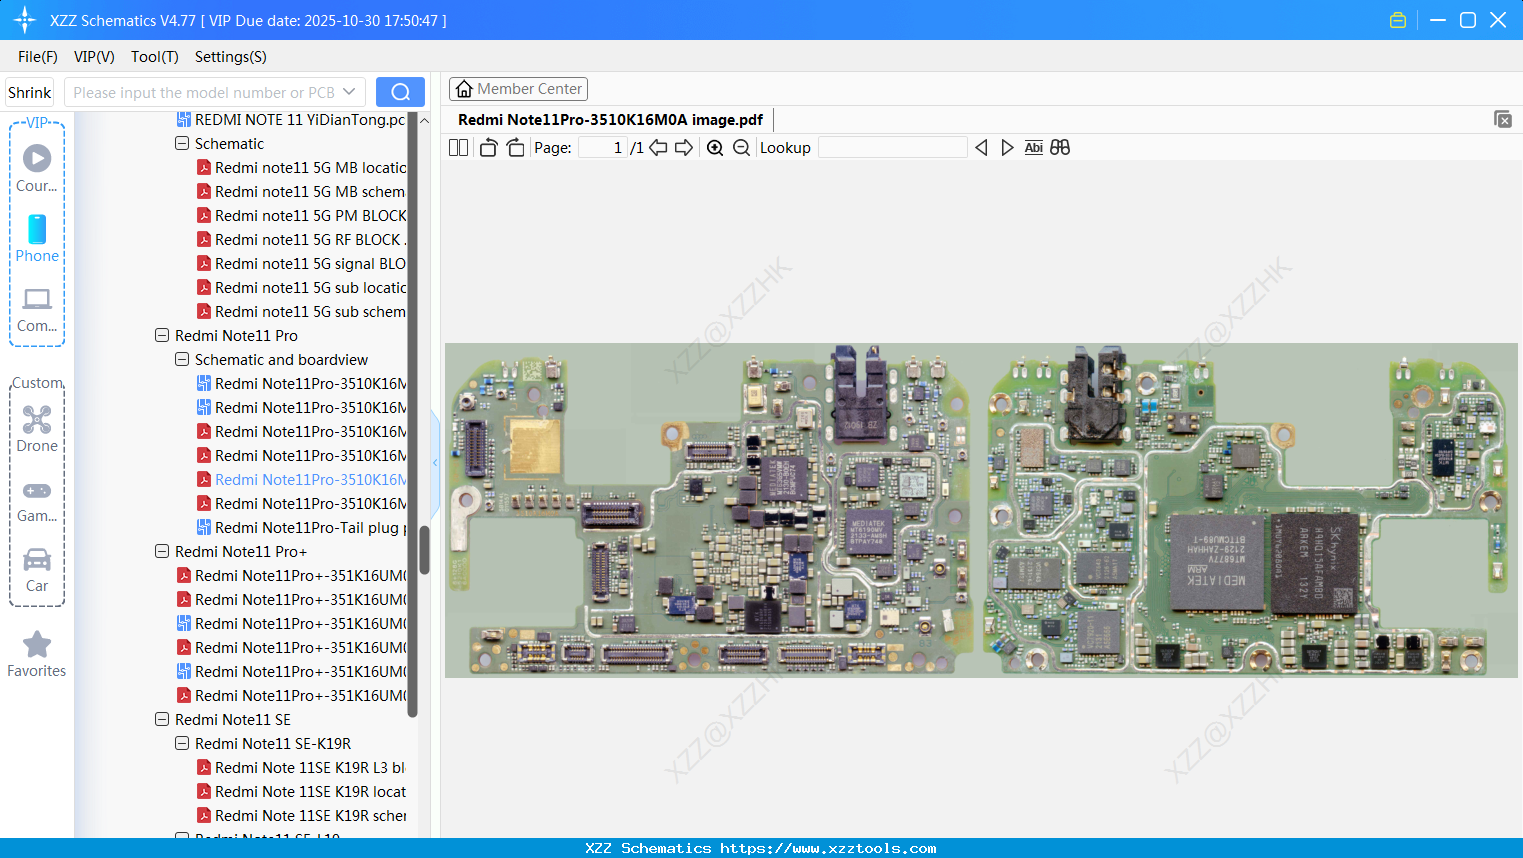
Task: Rotate the page clockwise
Action: coord(515,148)
